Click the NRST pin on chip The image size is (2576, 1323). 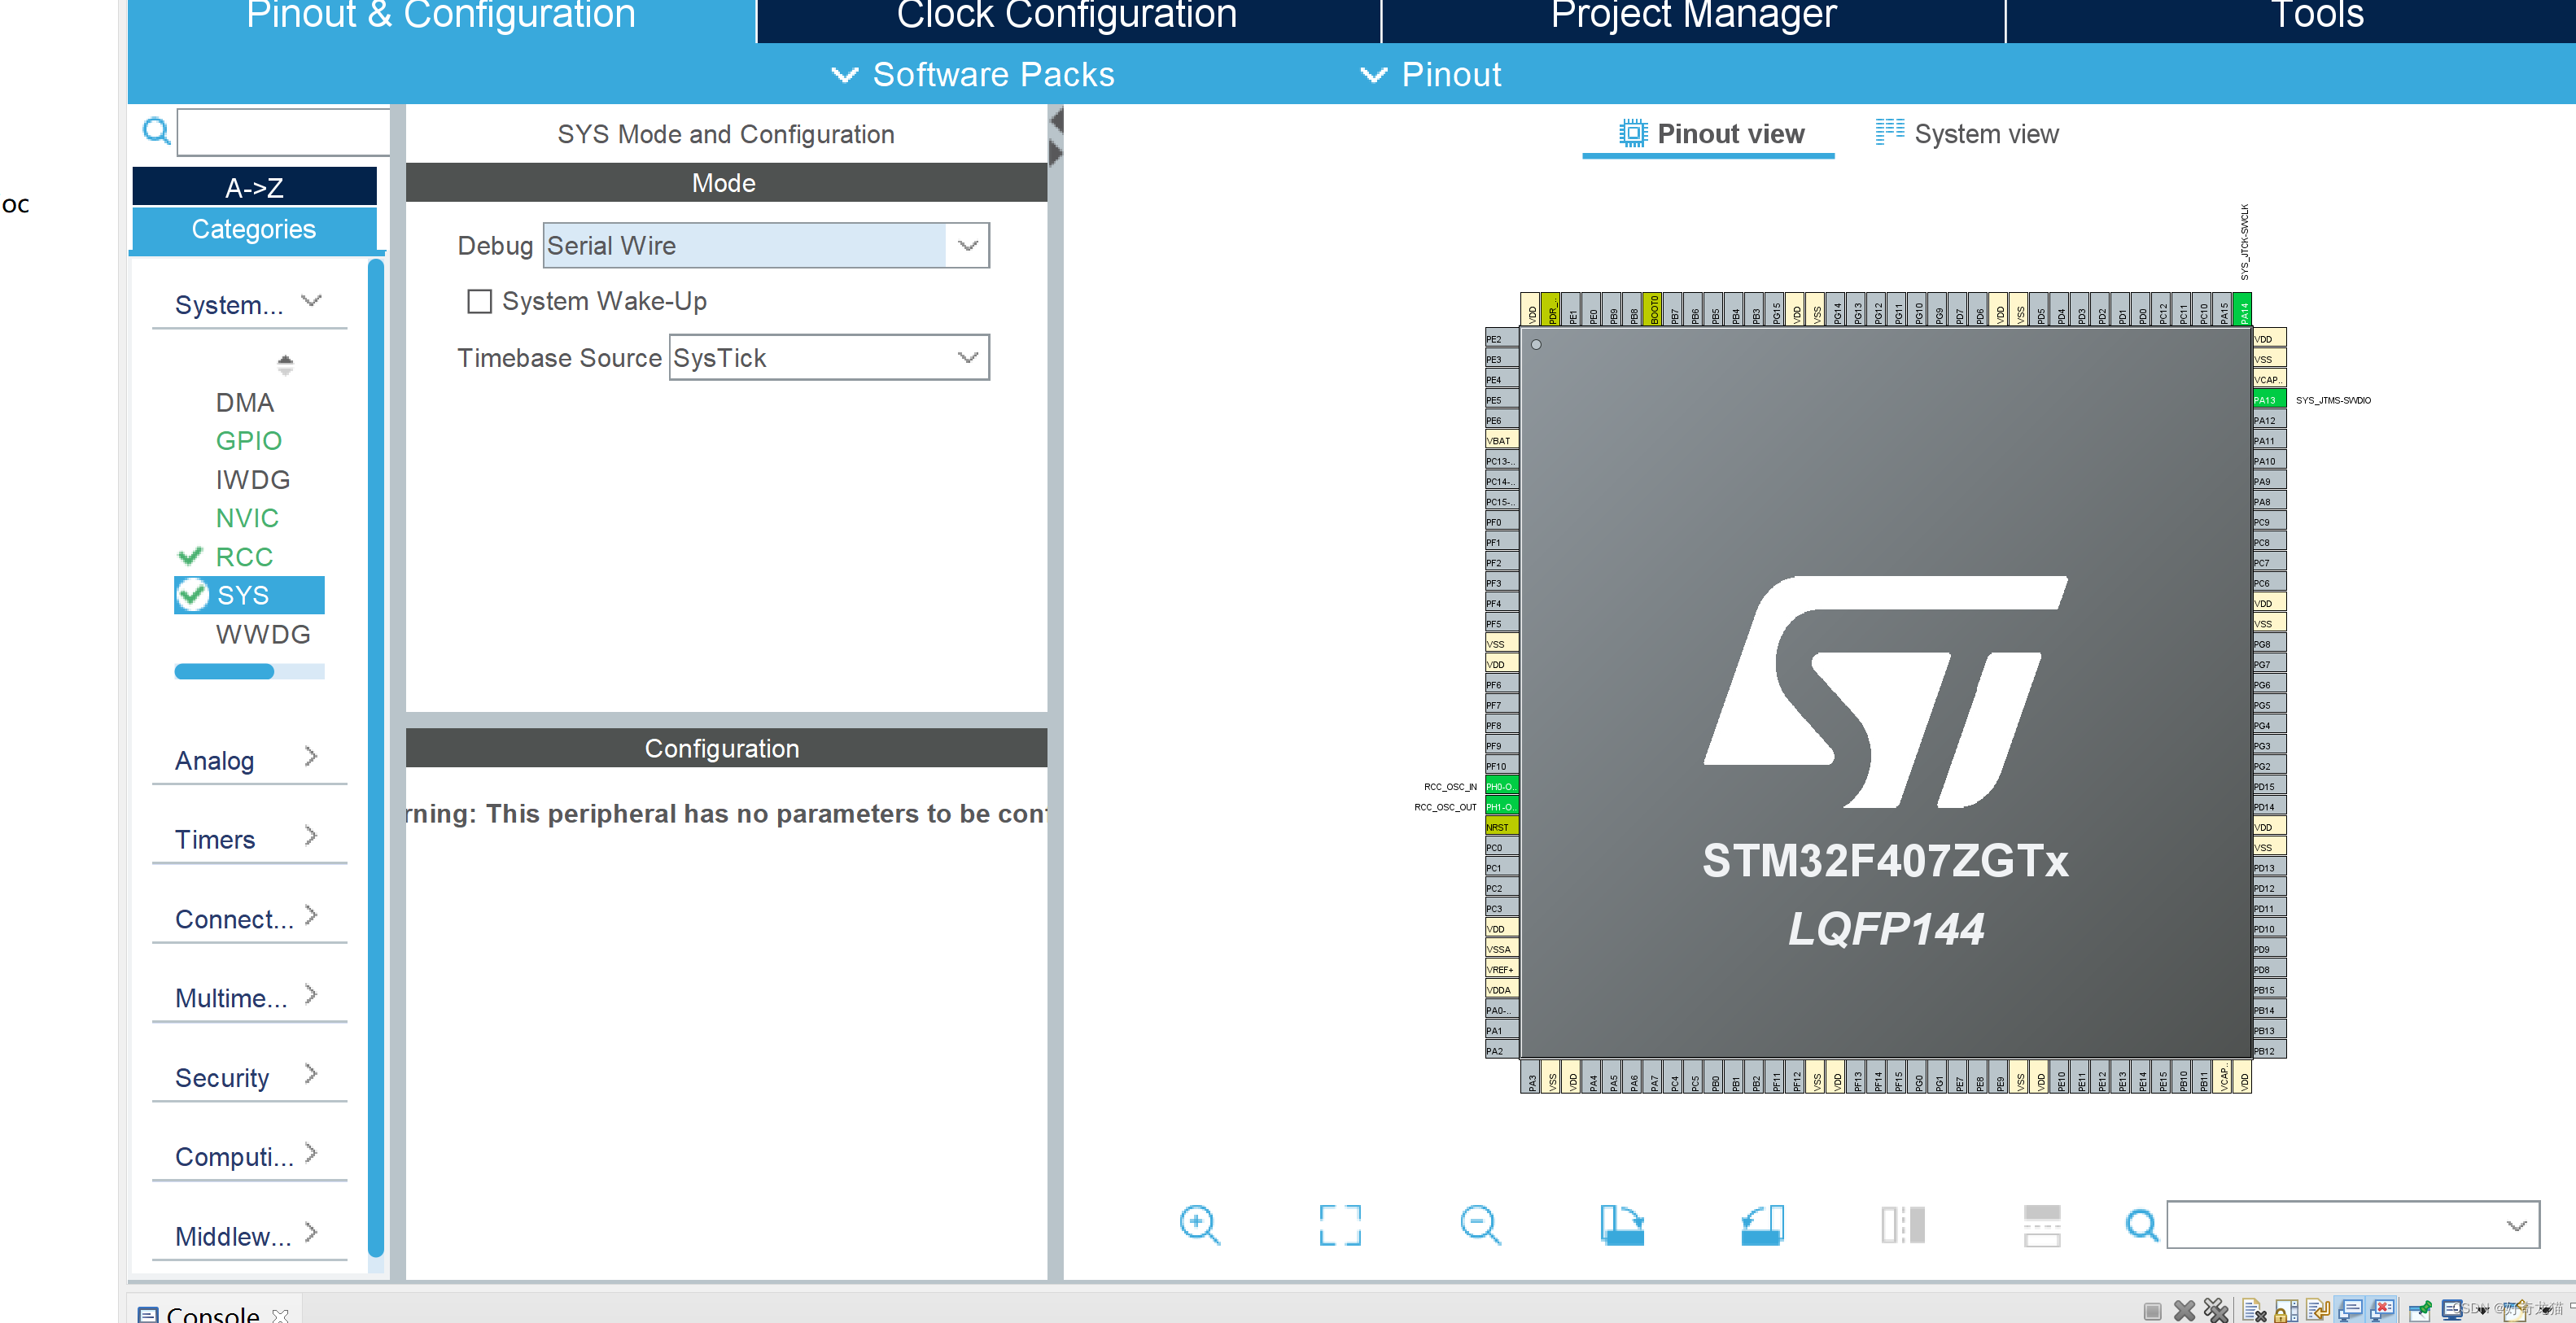[x=1502, y=826]
